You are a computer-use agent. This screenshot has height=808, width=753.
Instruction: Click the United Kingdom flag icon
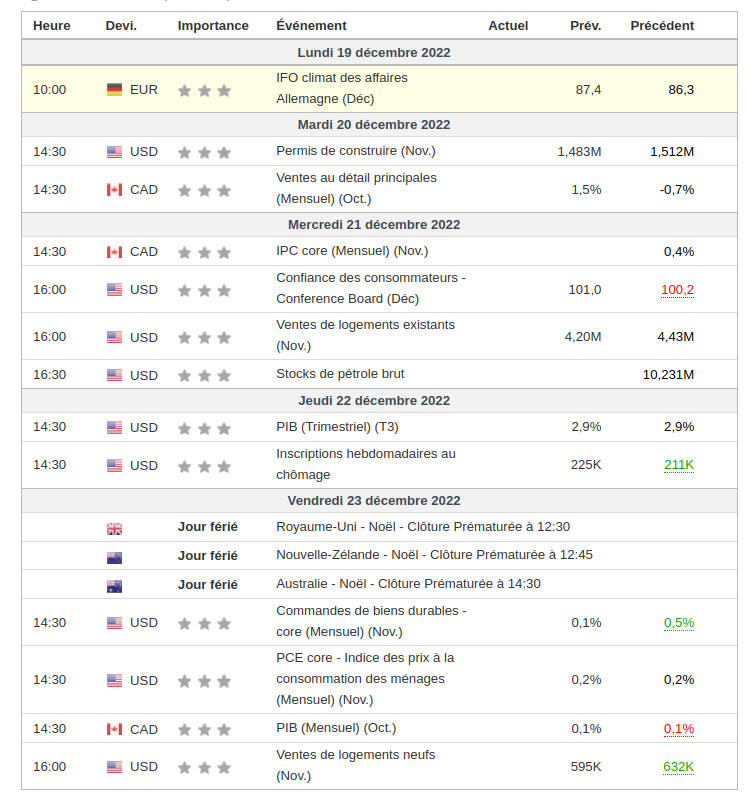114,529
